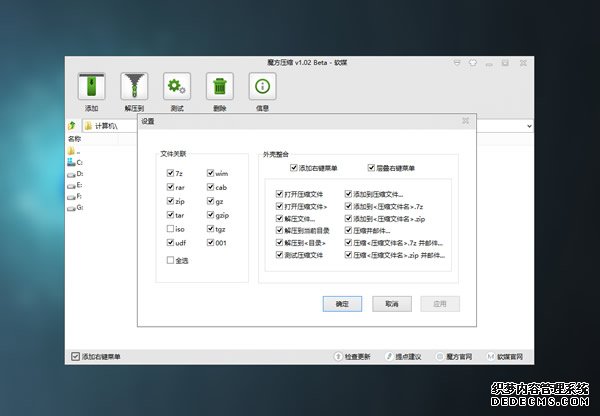This screenshot has height=416, width=600.
Task: Toggle 压缩<压缩文件名>.zip 并邮件 checkbox
Action: point(348,255)
